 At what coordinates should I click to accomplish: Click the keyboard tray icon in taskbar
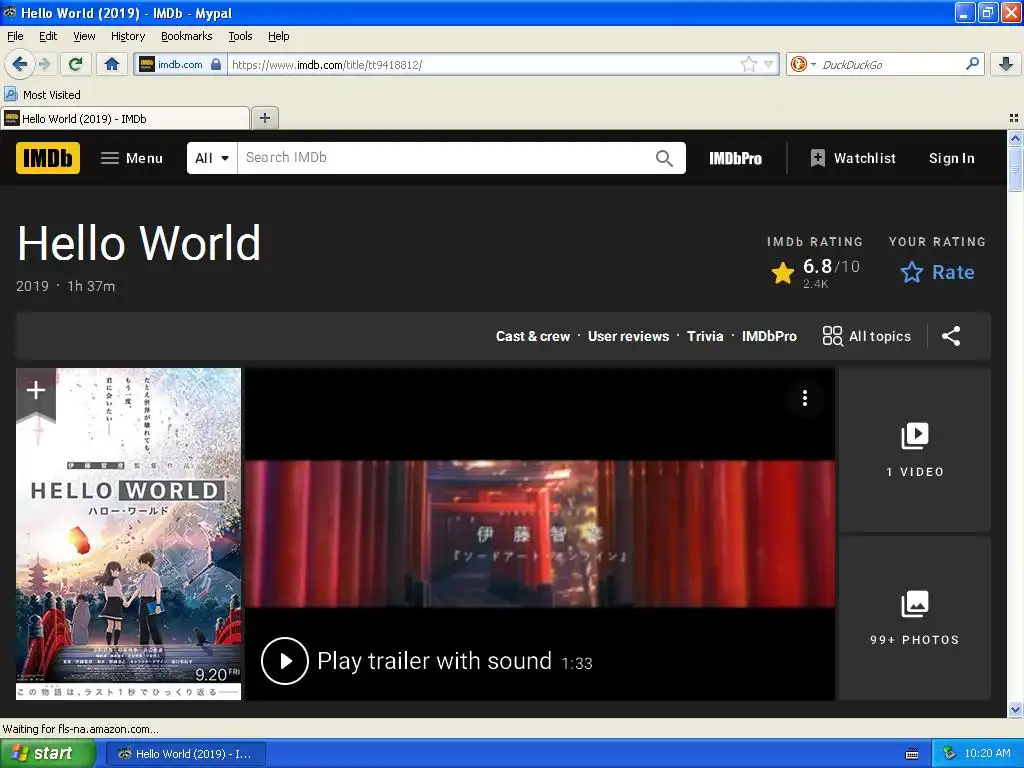[912, 754]
